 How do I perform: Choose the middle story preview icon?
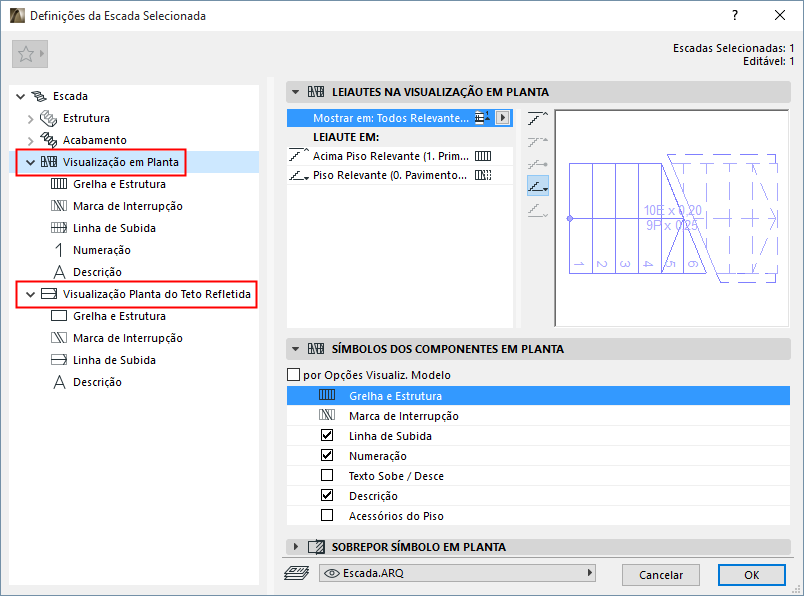point(537,165)
